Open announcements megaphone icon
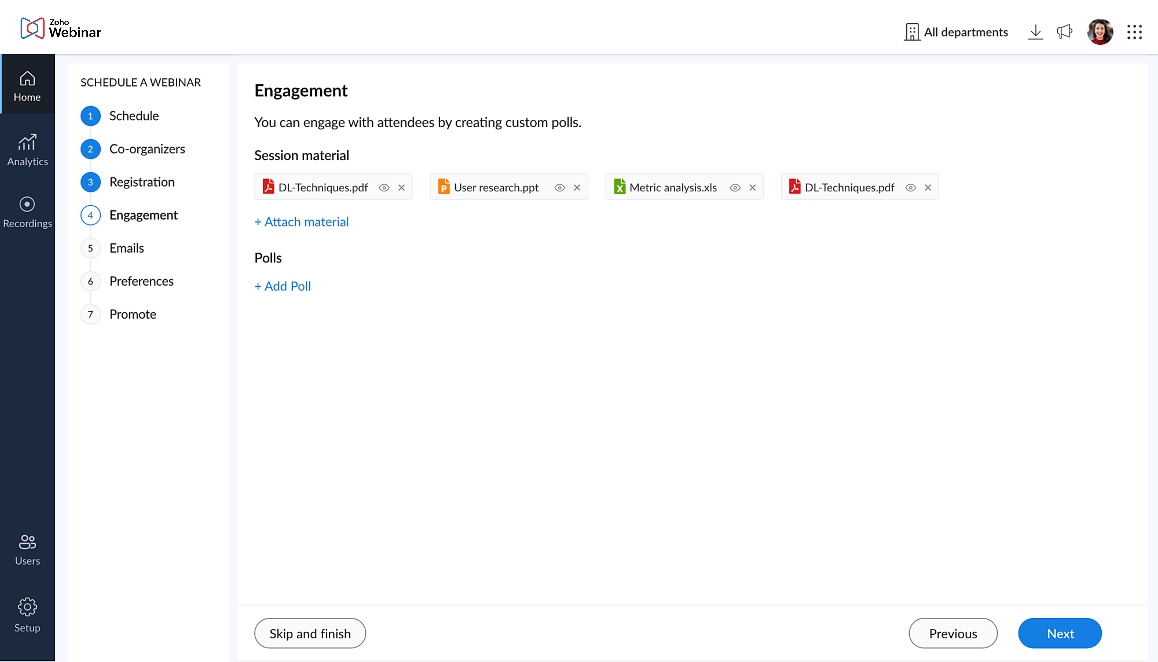Screen dimensions: 1158x662 [x=1064, y=32]
